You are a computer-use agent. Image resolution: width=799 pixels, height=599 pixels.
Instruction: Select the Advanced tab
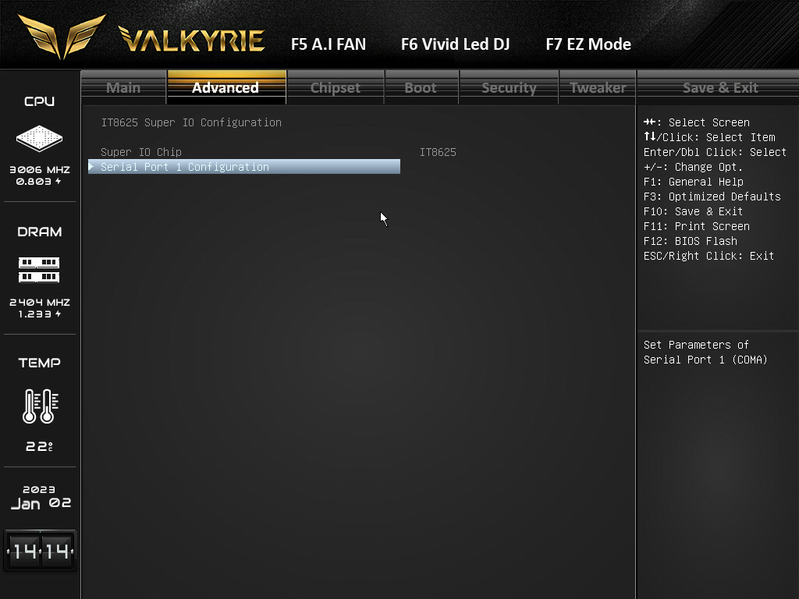pos(226,88)
